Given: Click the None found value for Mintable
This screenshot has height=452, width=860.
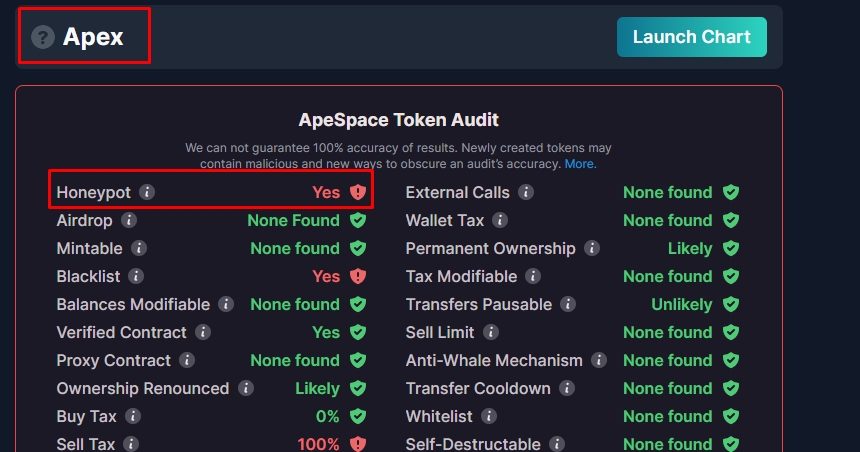Looking at the screenshot, I should pyautogui.click(x=295, y=248).
